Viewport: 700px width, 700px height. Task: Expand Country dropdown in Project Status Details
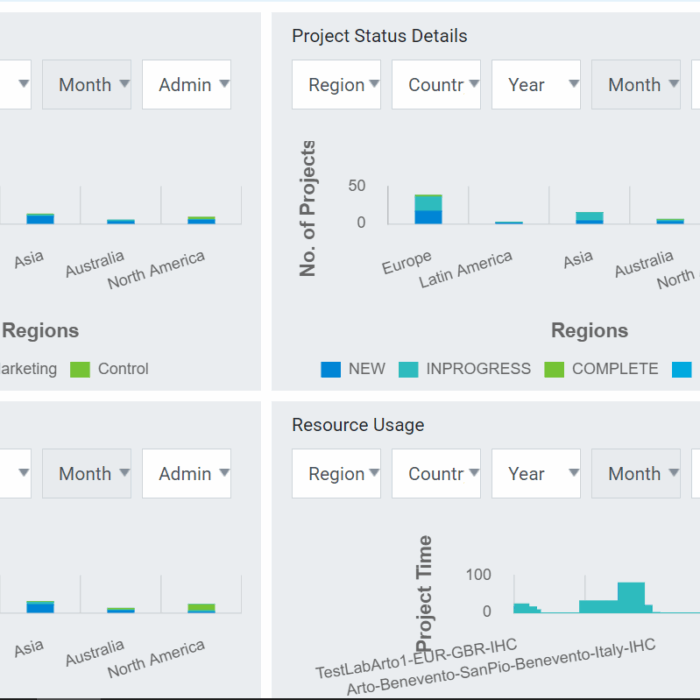pos(436,84)
